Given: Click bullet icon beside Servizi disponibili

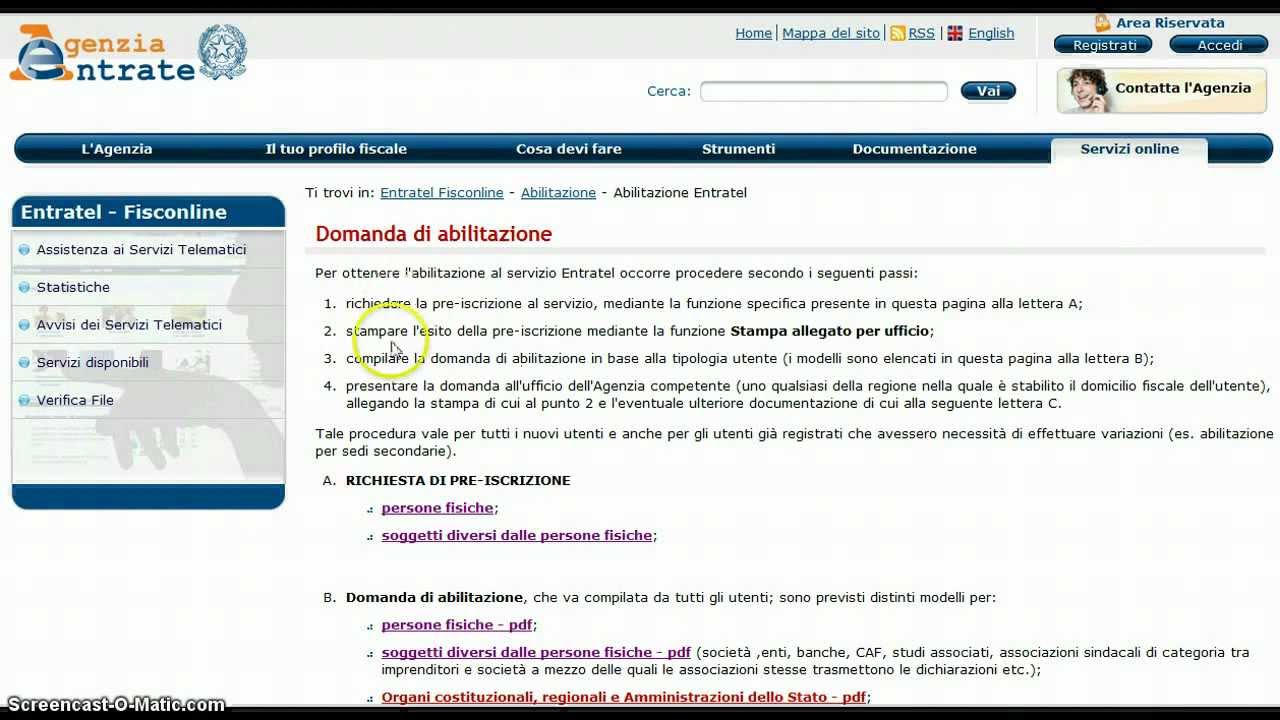Looking at the screenshot, I should point(24,362).
